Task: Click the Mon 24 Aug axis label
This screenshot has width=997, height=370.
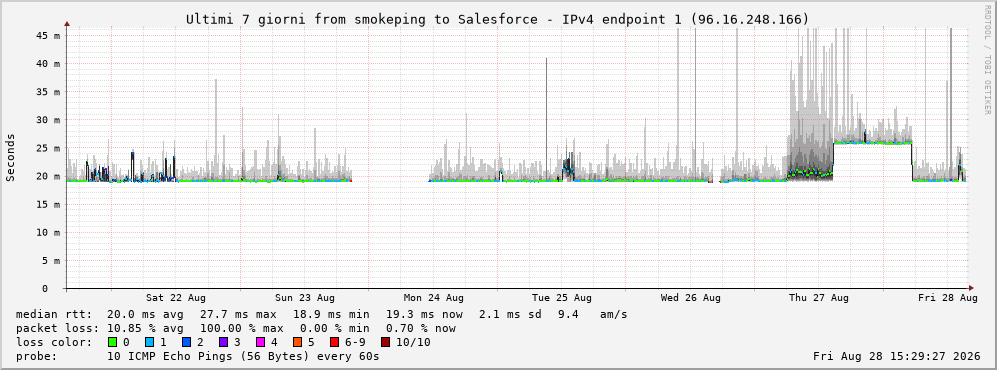Action: tap(434, 298)
